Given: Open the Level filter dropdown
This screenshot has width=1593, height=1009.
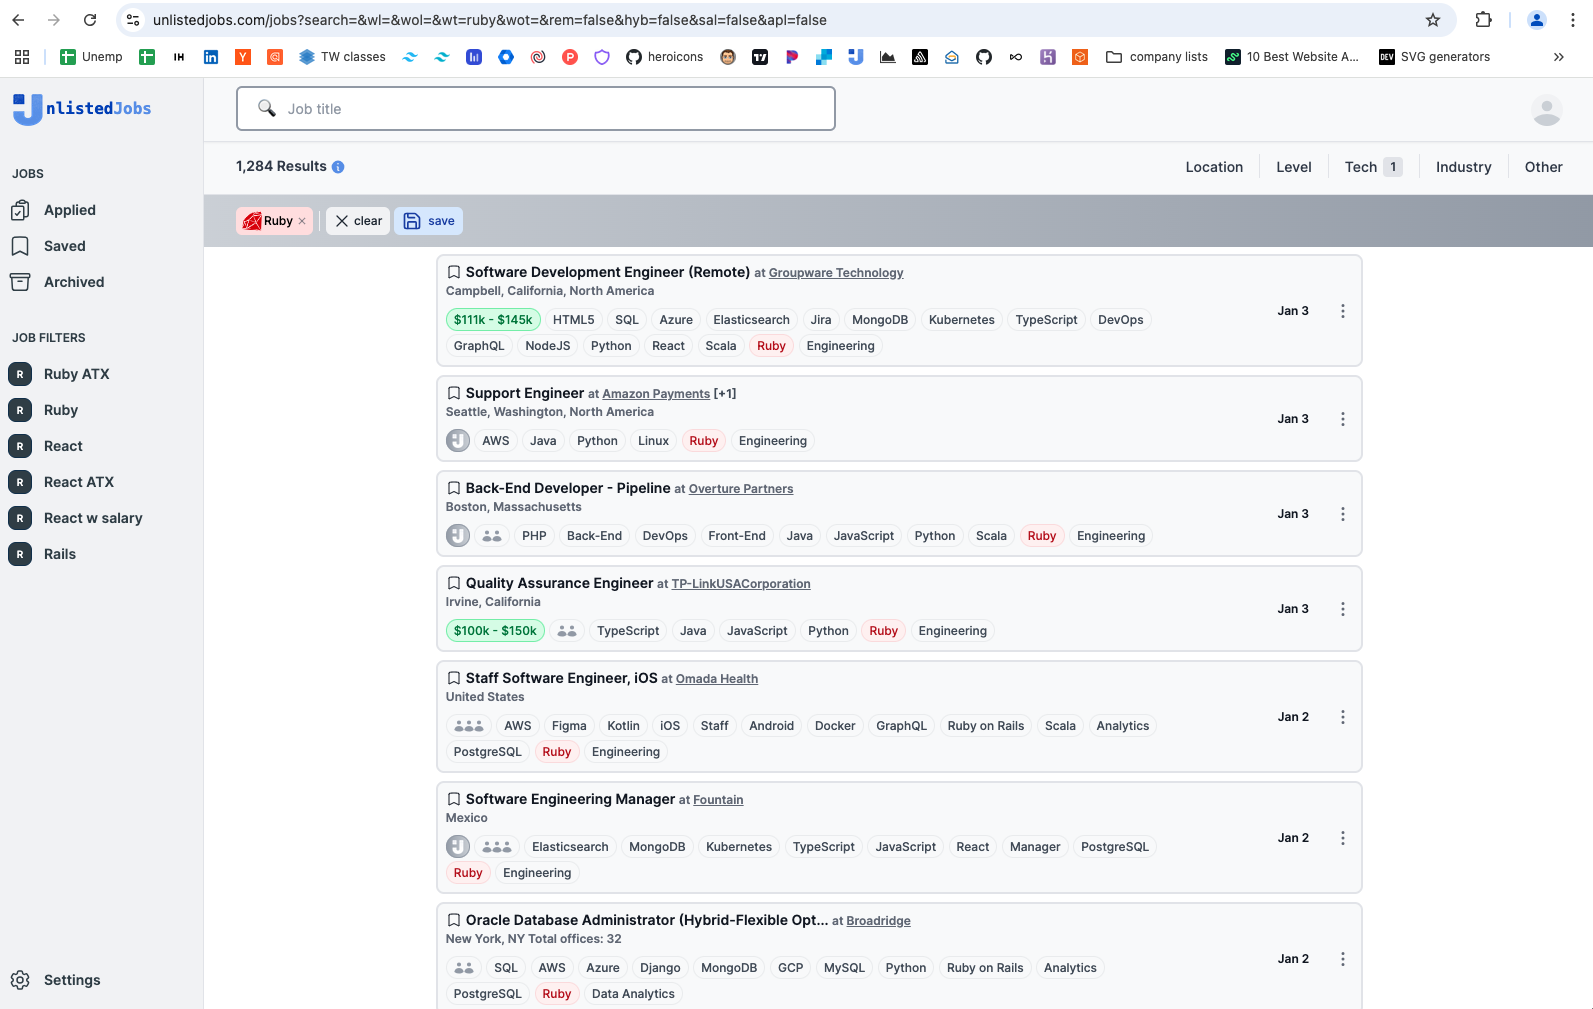Looking at the screenshot, I should point(1294,167).
